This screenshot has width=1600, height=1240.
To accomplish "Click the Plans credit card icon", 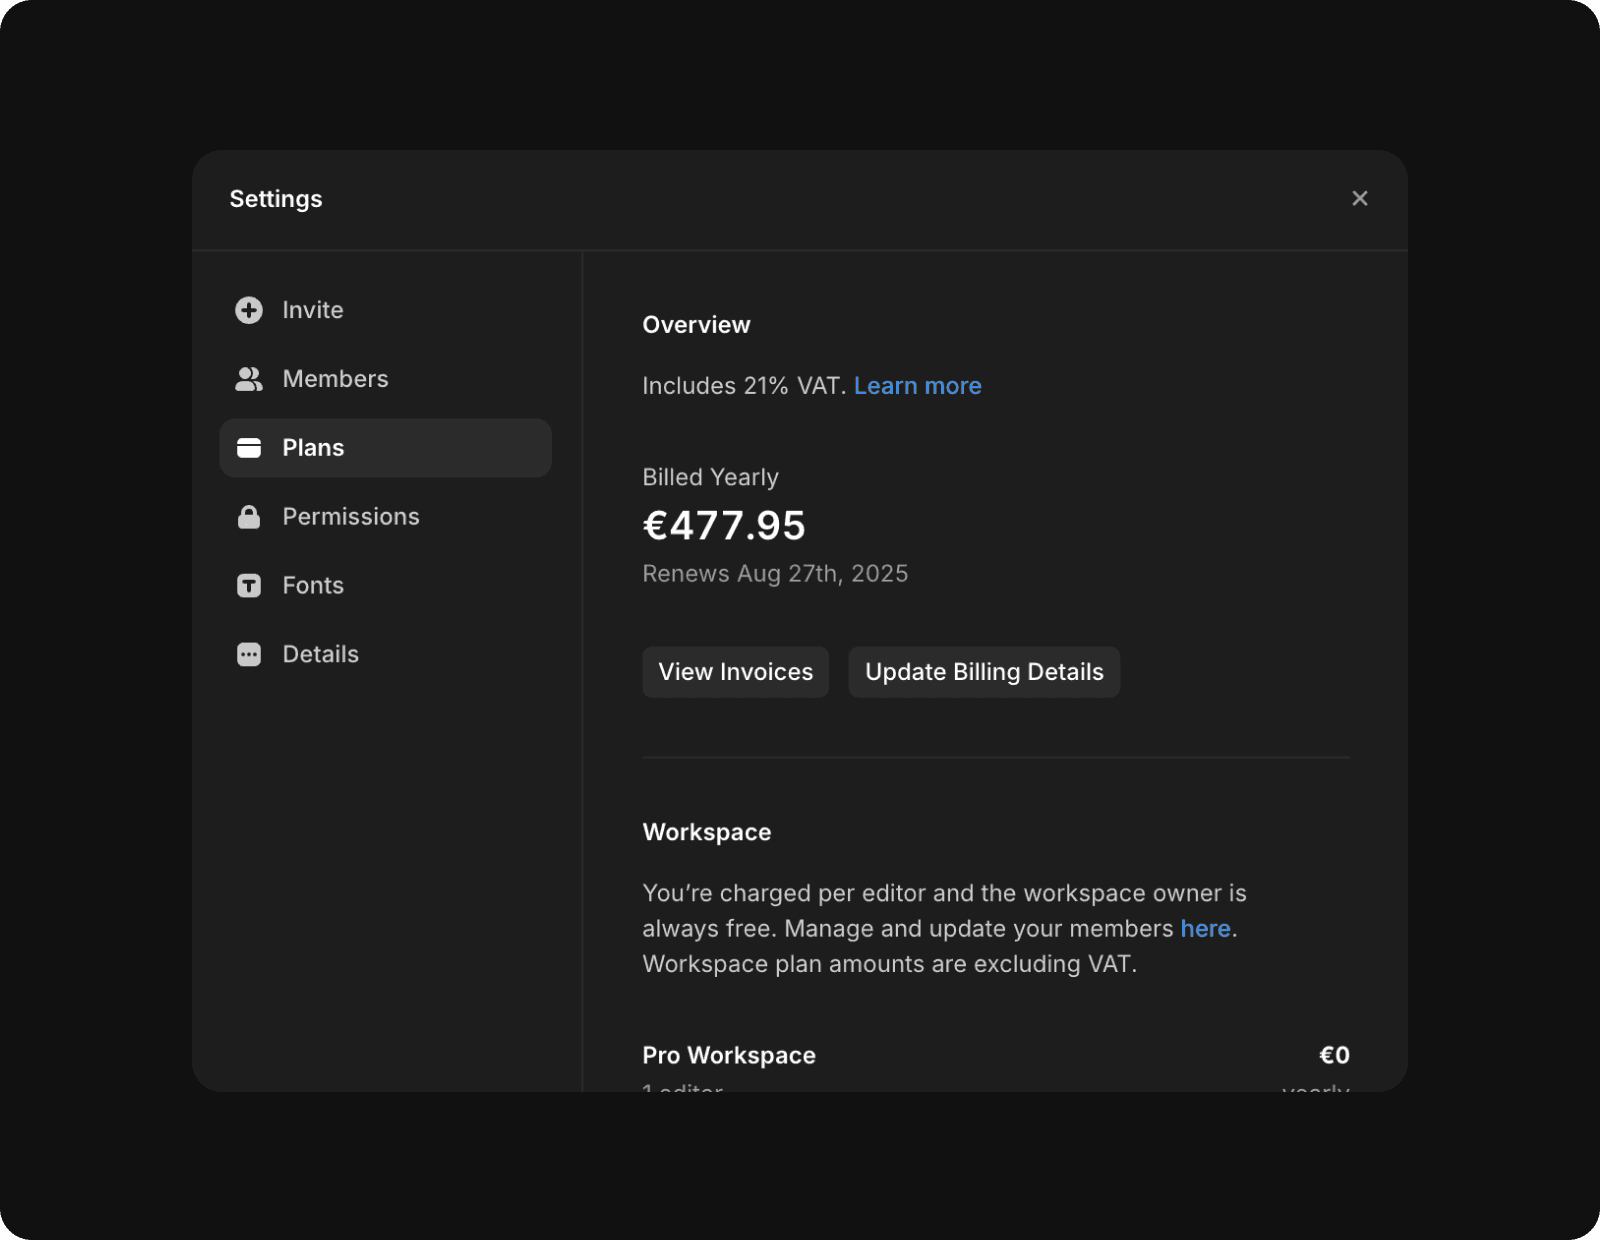I will pyautogui.click(x=249, y=448).
